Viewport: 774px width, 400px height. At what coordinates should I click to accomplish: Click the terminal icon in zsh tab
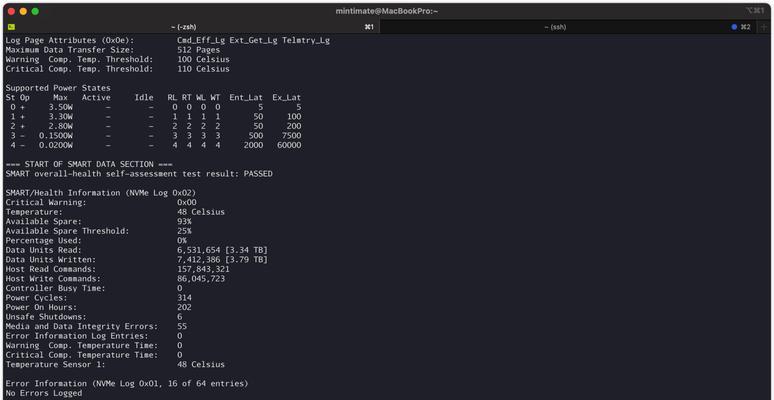11,27
